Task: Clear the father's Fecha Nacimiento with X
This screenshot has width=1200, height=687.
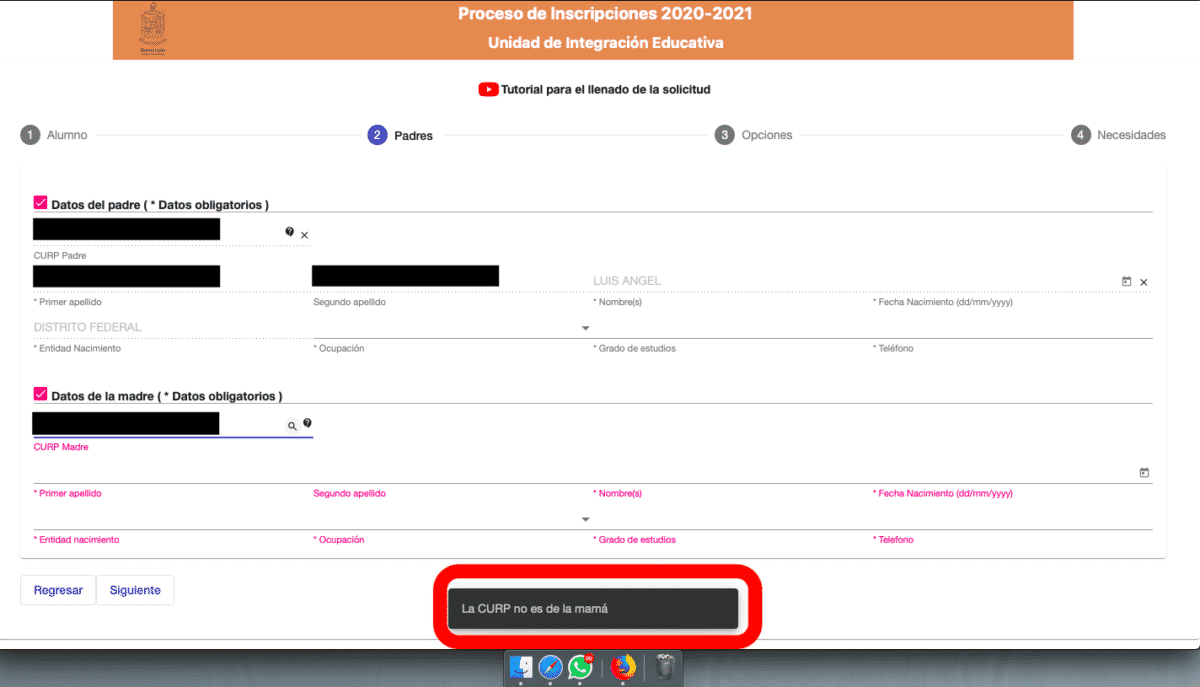Action: coord(1144,283)
